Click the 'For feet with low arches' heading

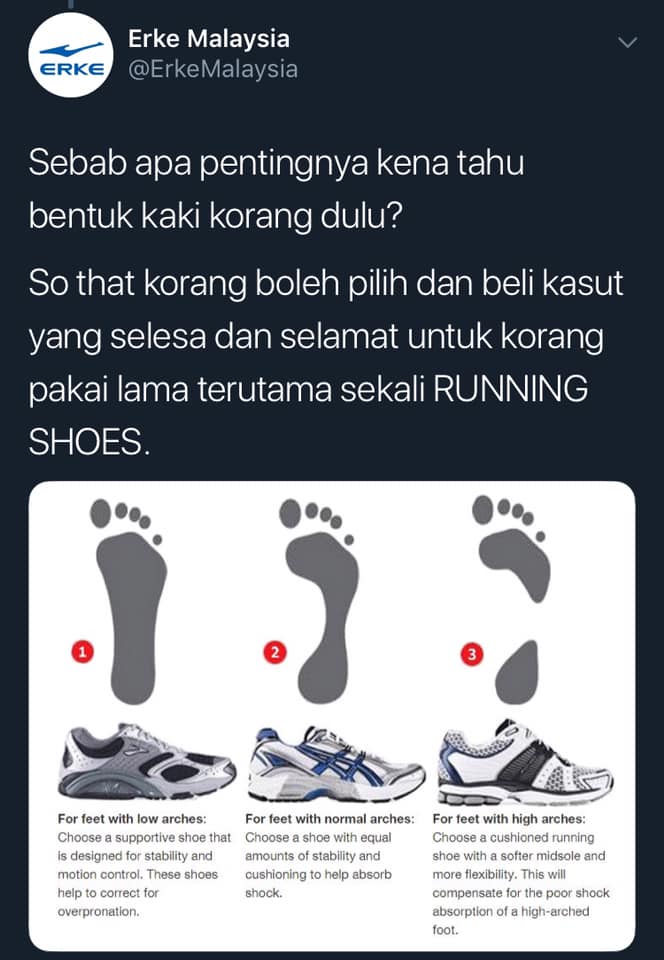point(132,819)
